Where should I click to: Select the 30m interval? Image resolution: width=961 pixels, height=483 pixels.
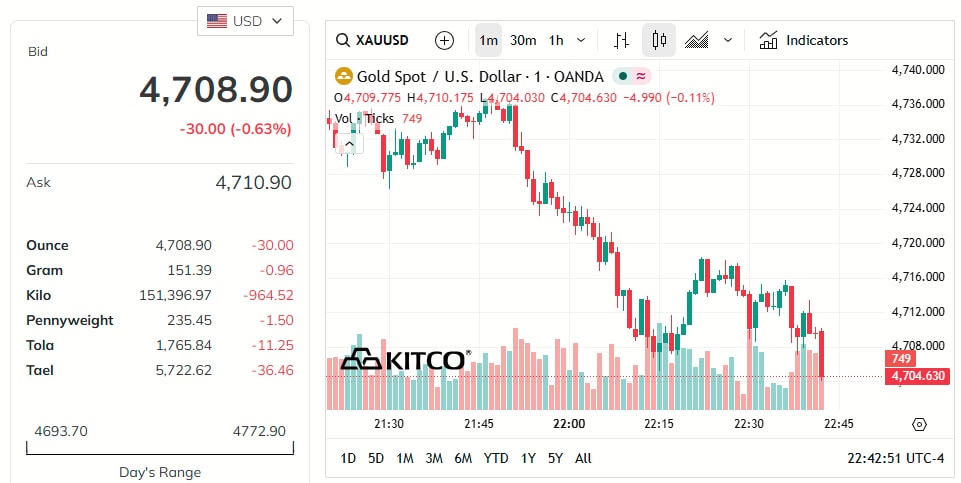523,41
